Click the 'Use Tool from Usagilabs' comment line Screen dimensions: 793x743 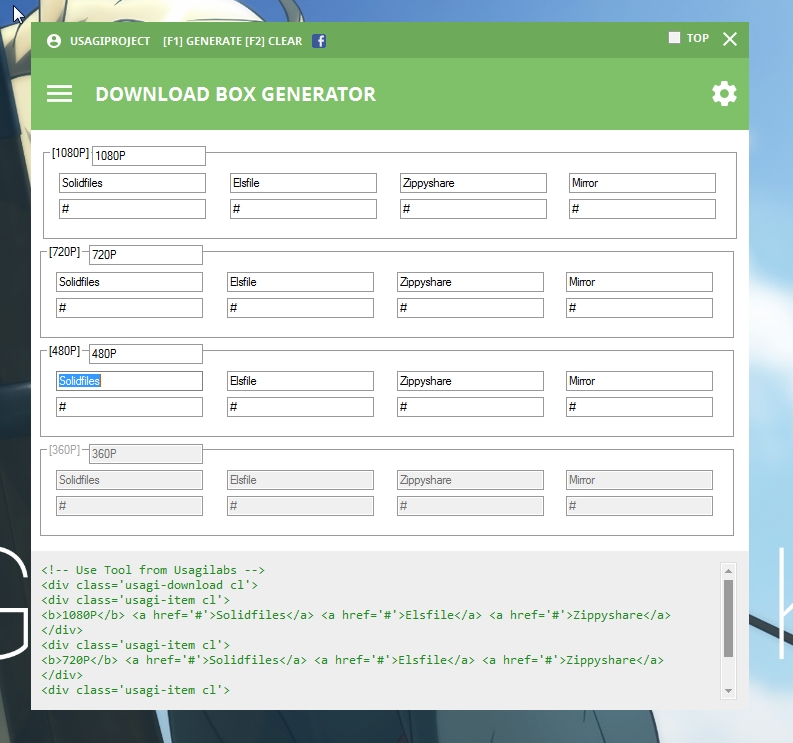(x=153, y=570)
